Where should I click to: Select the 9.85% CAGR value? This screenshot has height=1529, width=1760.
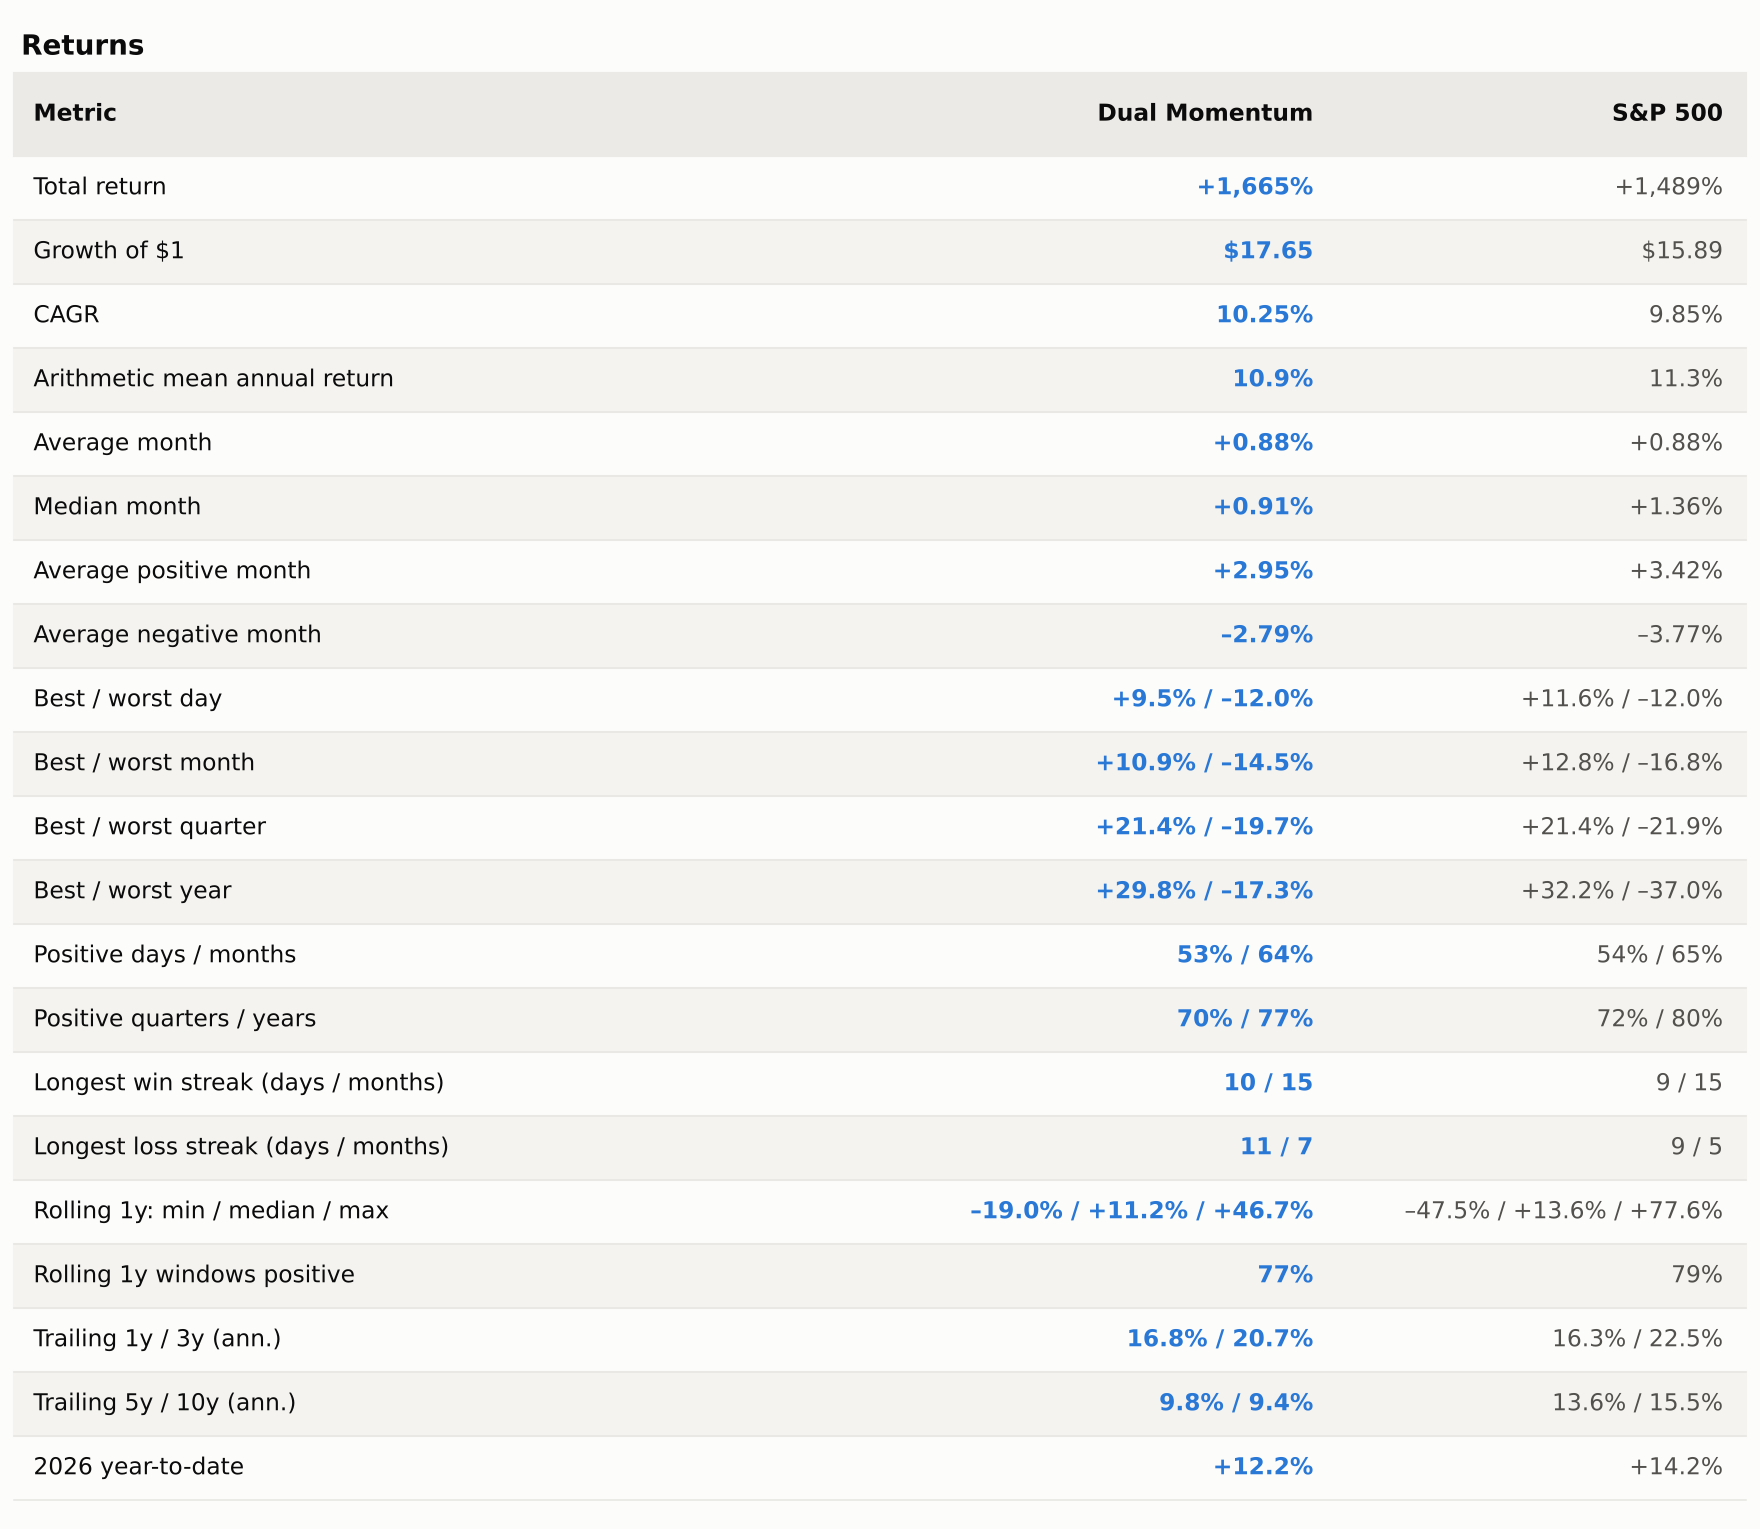1686,315
